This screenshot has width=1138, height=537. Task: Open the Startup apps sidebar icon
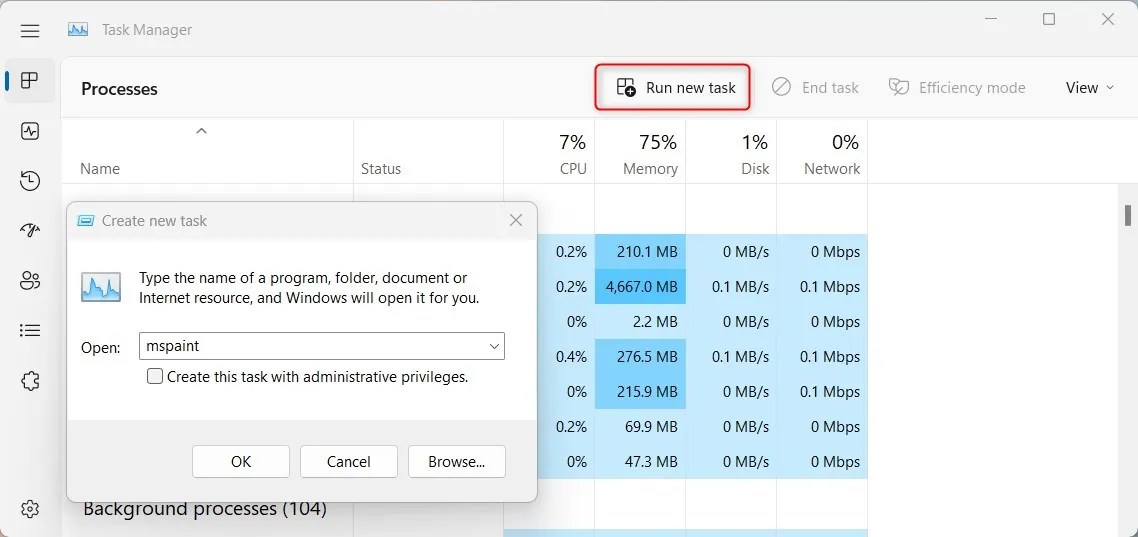coord(30,231)
